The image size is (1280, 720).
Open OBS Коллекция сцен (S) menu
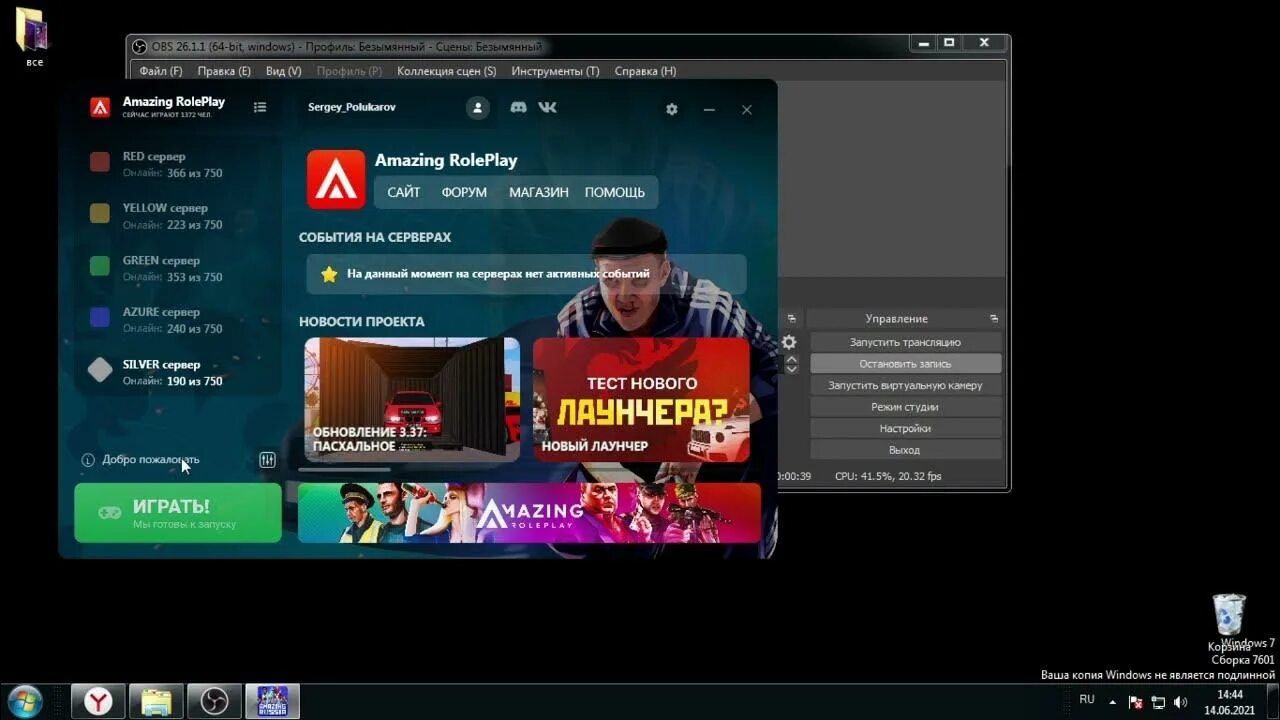pyautogui.click(x=446, y=71)
